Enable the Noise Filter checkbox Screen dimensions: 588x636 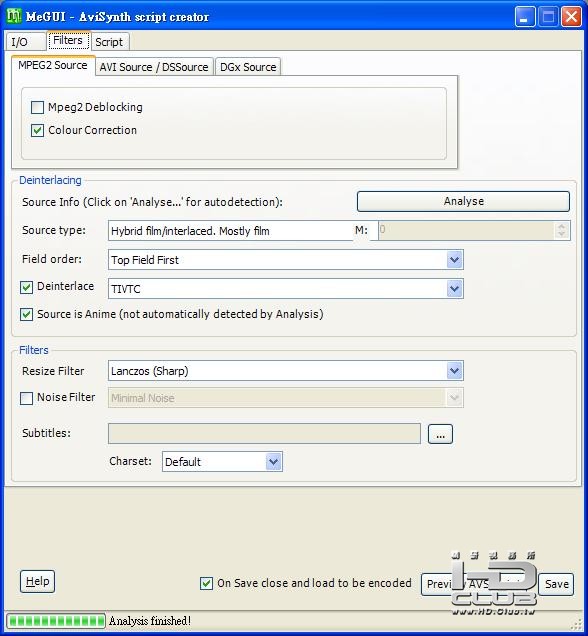tap(26, 398)
